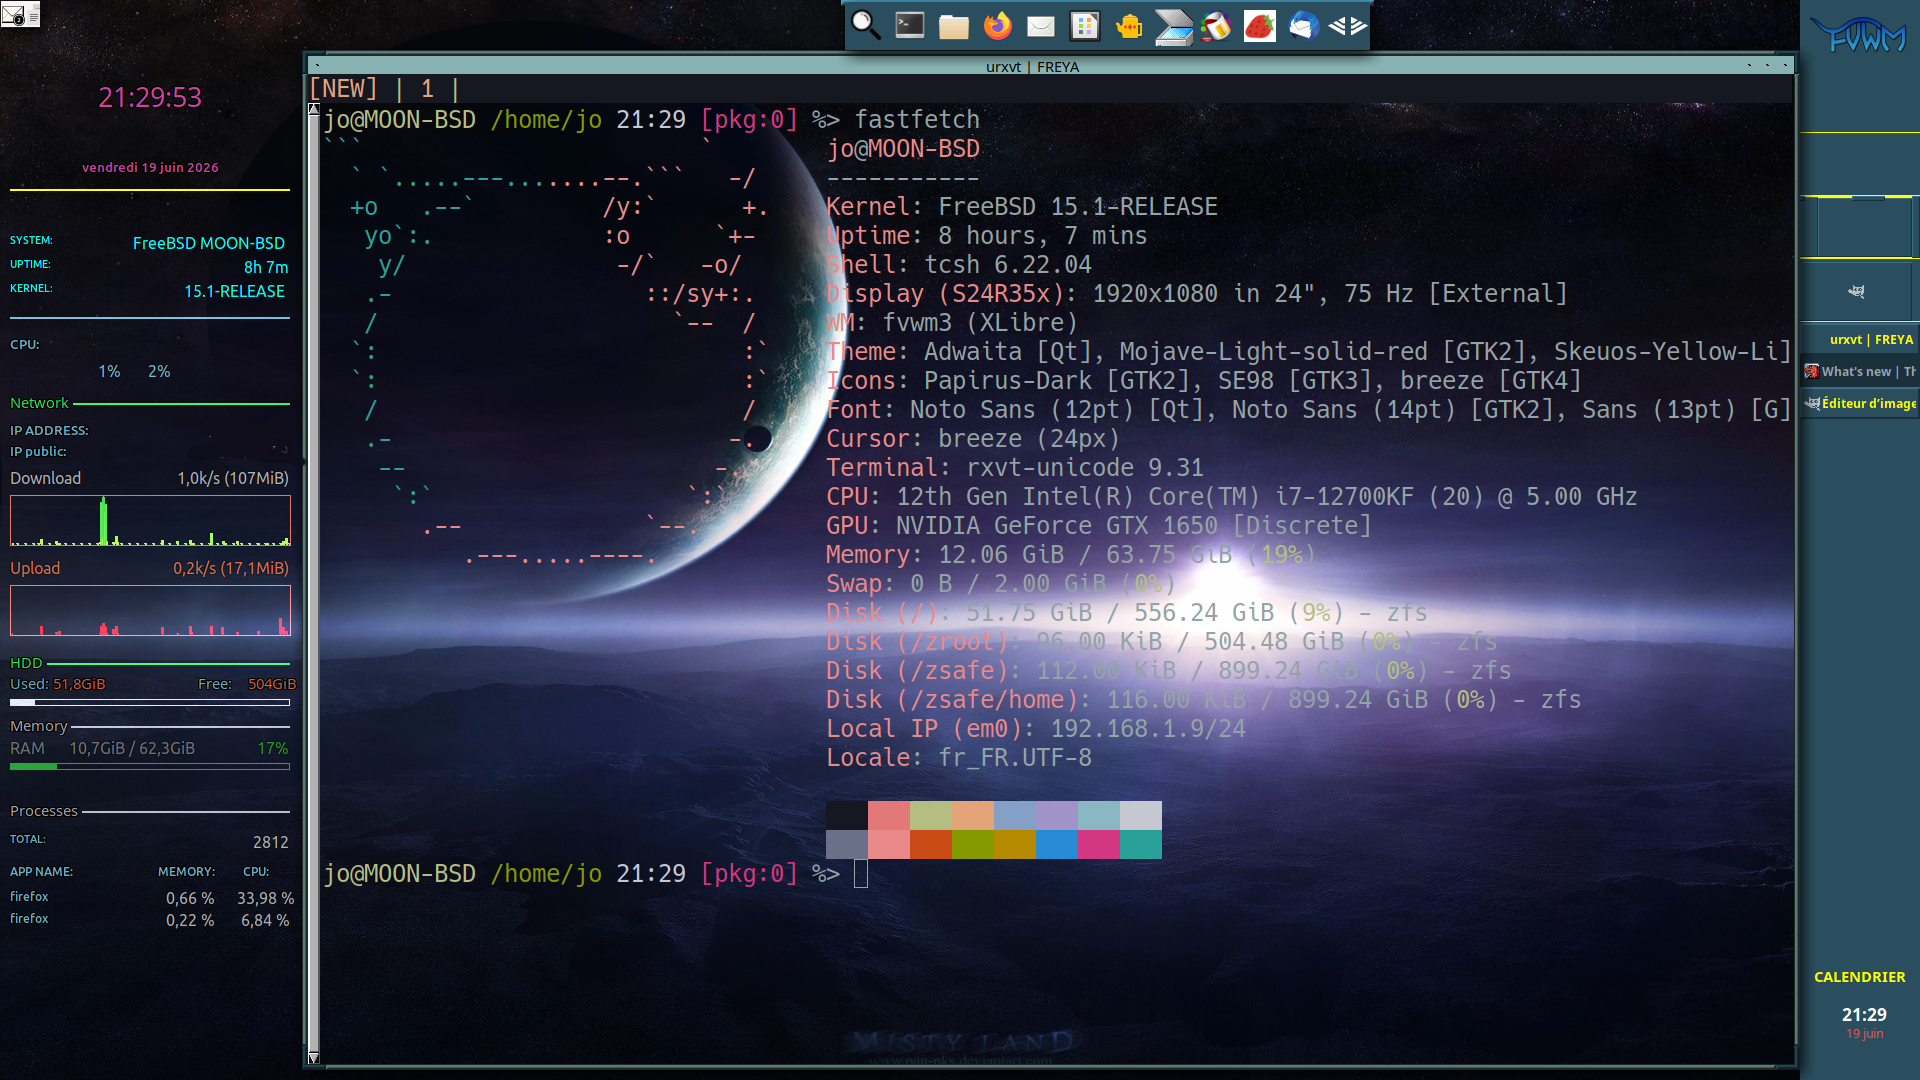
Task: Click the Upload network graph
Action: coord(150,610)
